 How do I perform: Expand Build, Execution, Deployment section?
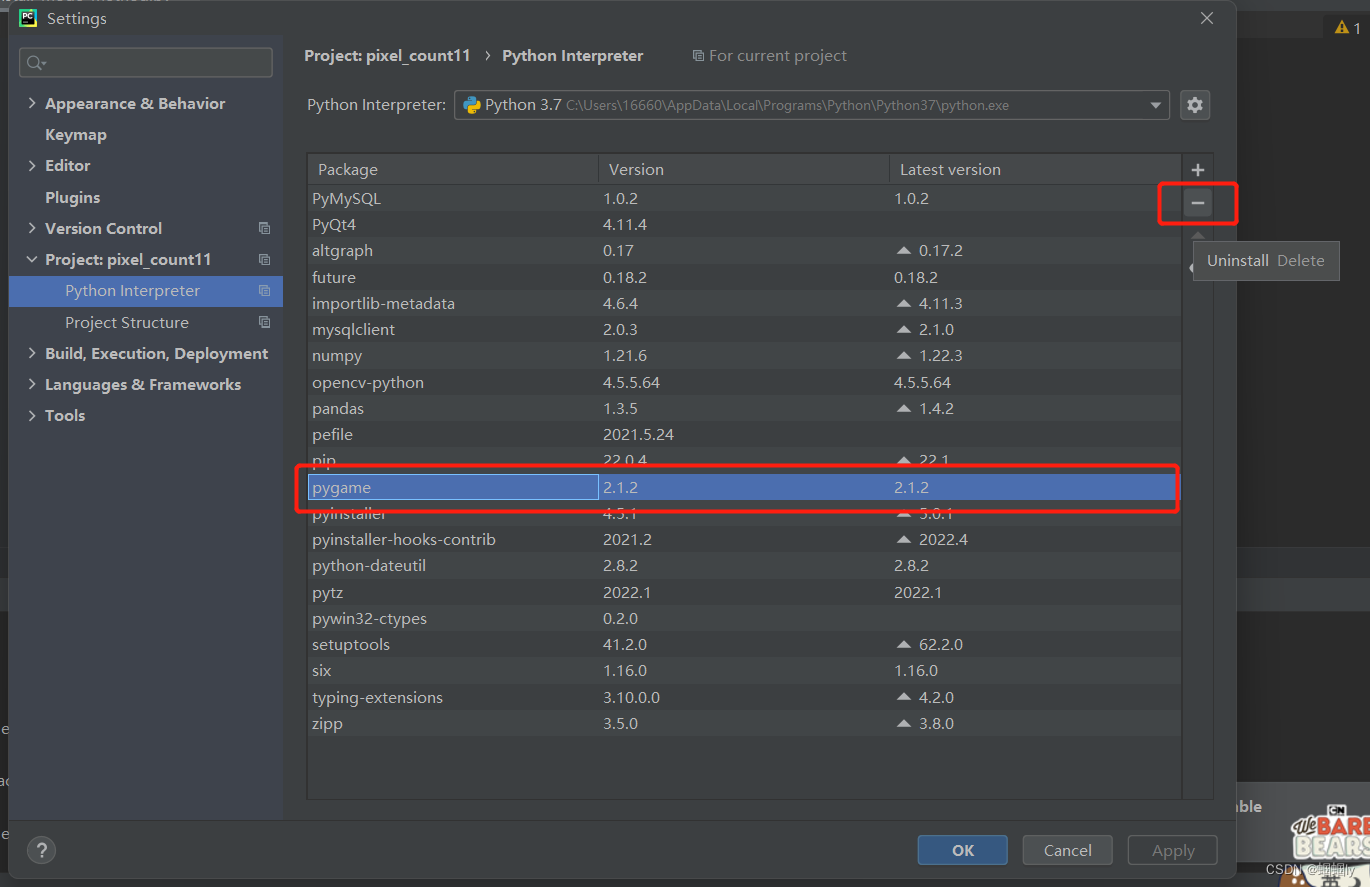[x=32, y=353]
